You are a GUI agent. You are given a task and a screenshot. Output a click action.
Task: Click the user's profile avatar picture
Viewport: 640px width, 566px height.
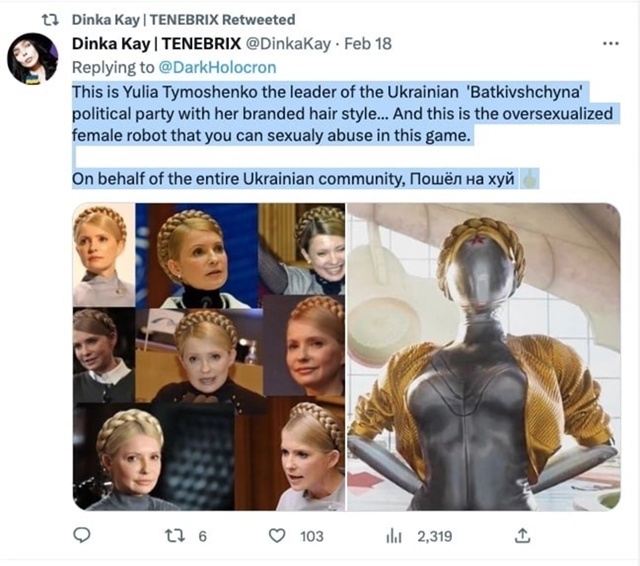point(33,58)
